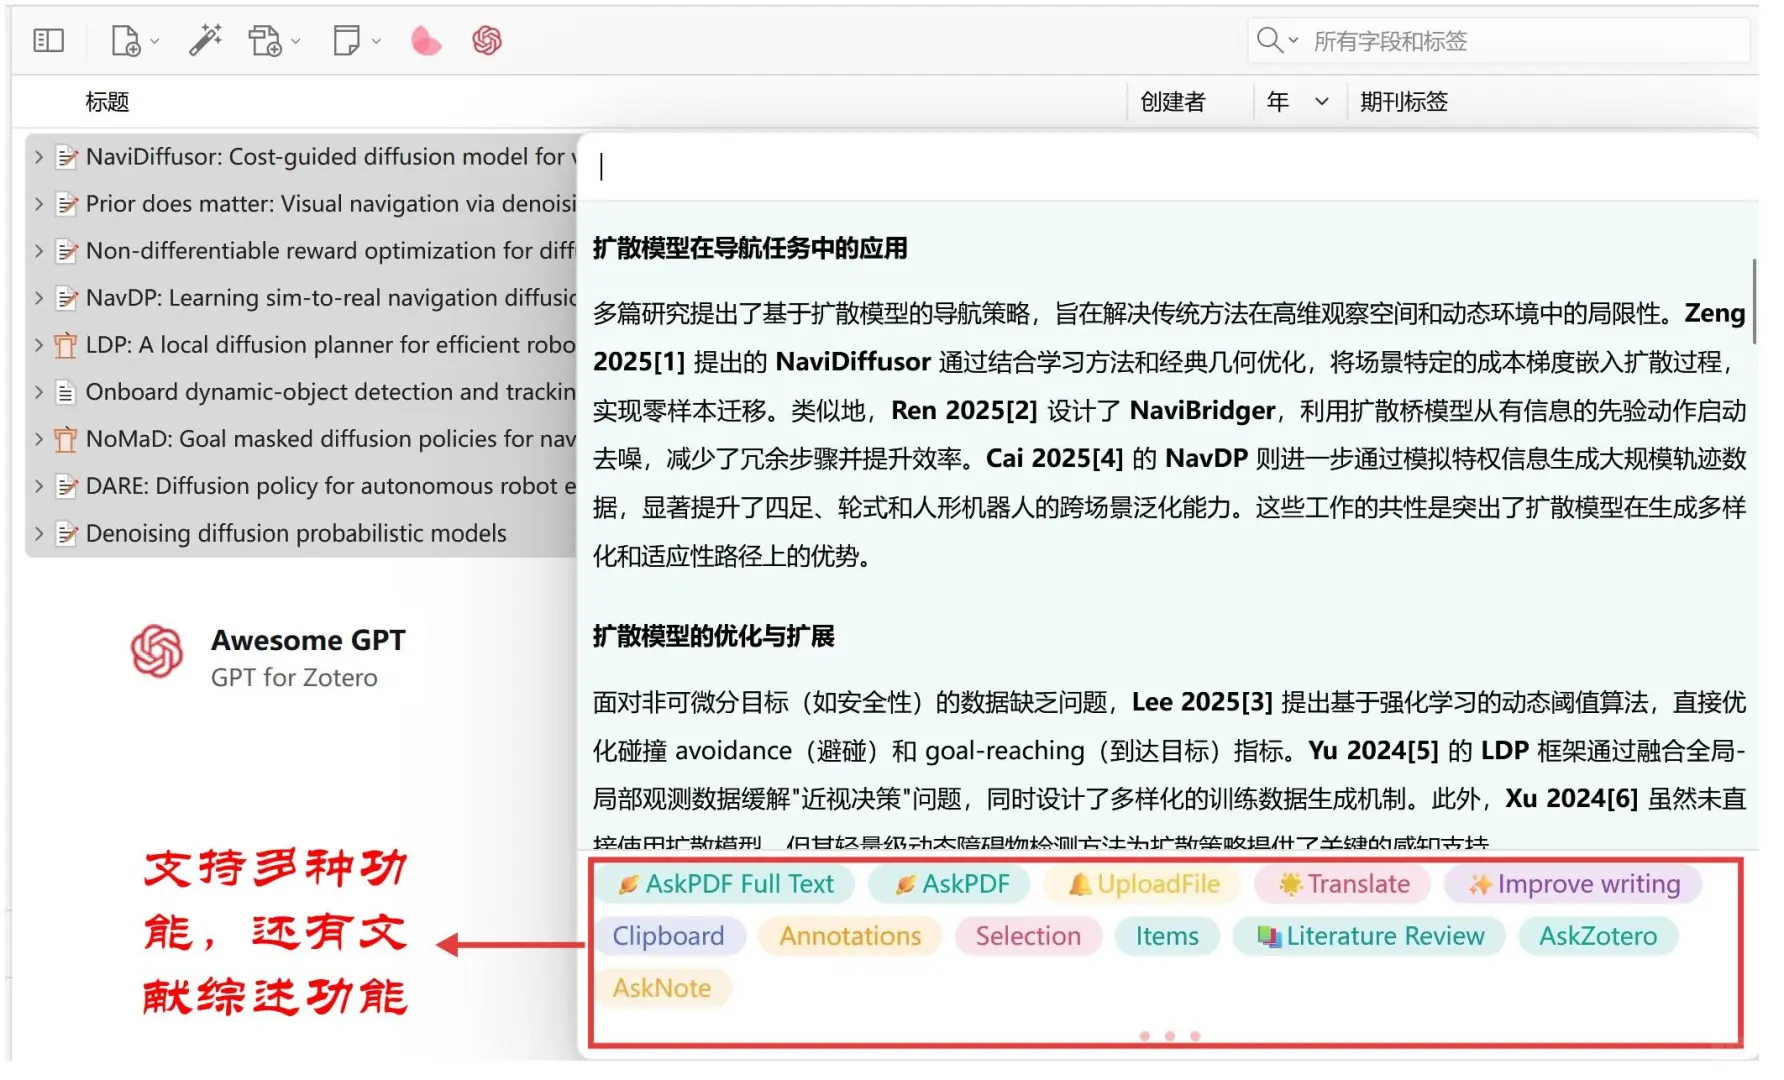Open the 年 column sort dropdown

[1322, 101]
